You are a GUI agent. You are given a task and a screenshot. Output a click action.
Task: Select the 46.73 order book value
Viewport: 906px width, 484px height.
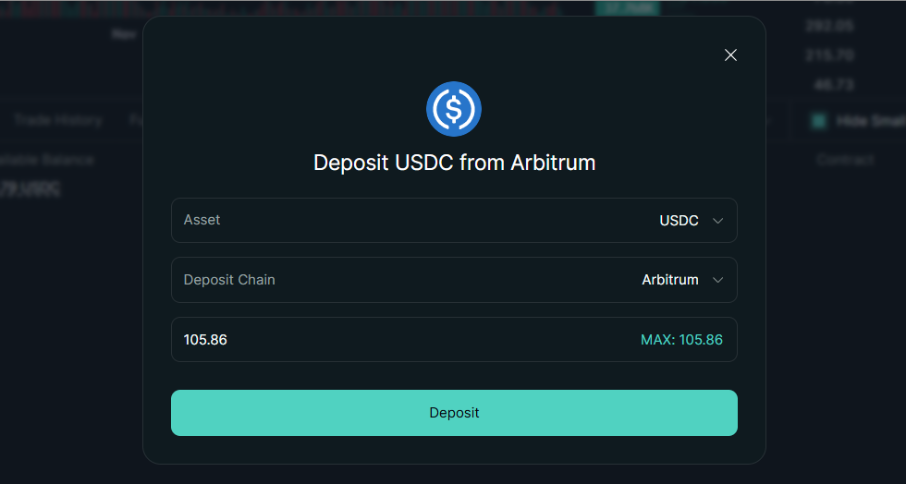[833, 85]
